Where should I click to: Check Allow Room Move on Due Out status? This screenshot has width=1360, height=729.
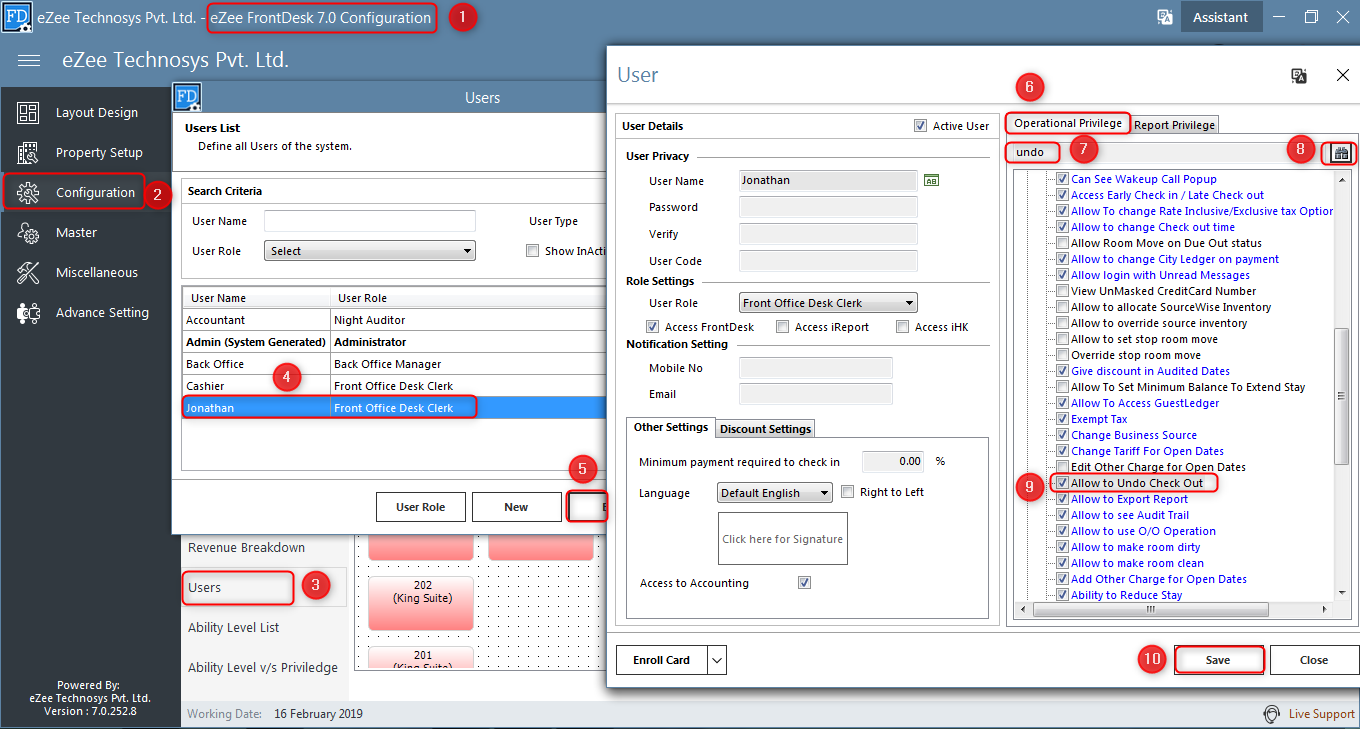pos(1063,243)
